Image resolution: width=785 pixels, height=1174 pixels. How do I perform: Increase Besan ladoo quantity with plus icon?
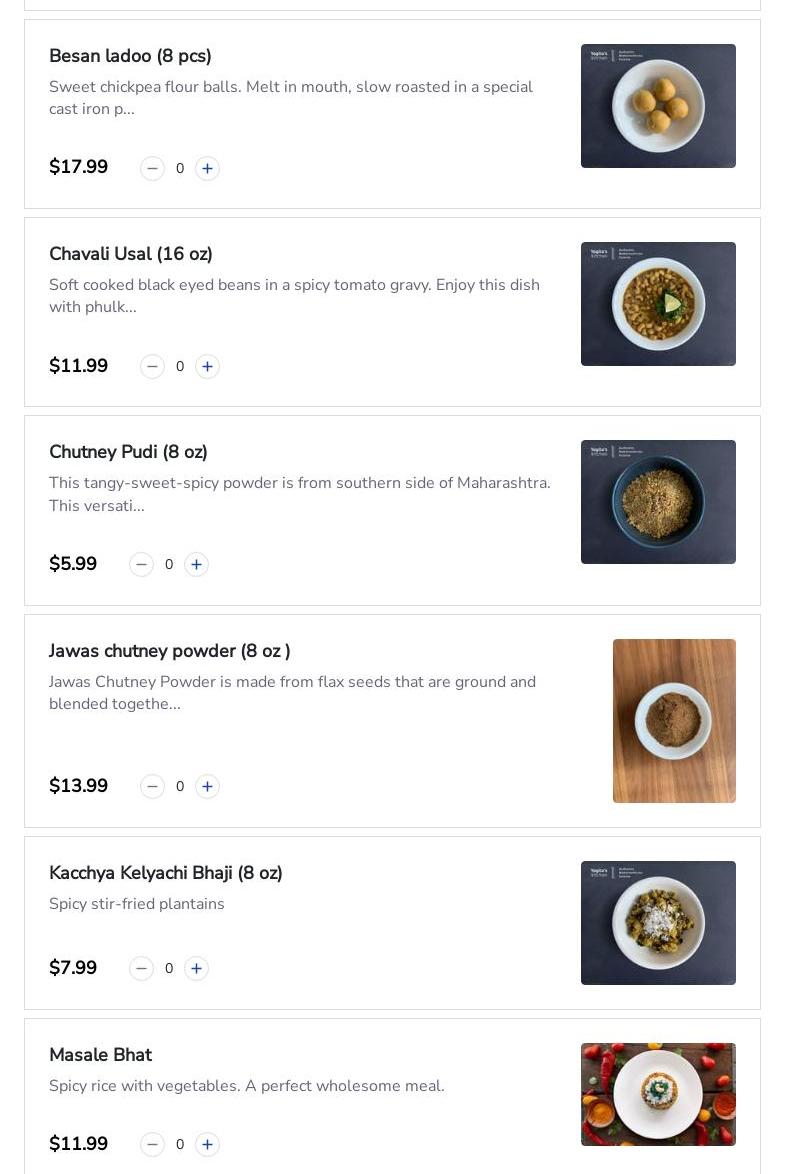(207, 168)
